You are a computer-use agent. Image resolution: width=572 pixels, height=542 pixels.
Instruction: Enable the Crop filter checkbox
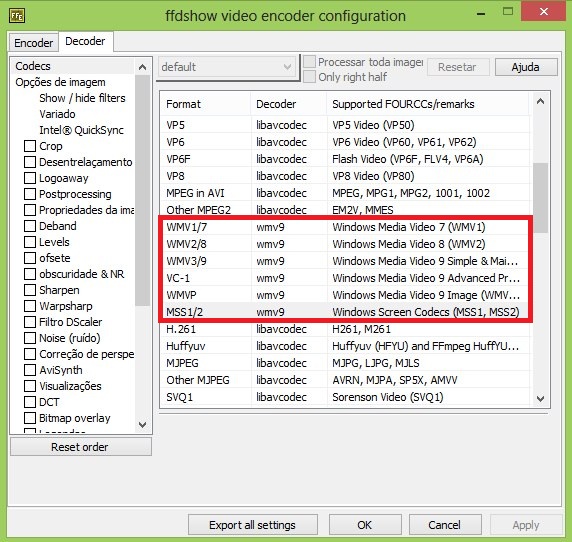point(30,146)
